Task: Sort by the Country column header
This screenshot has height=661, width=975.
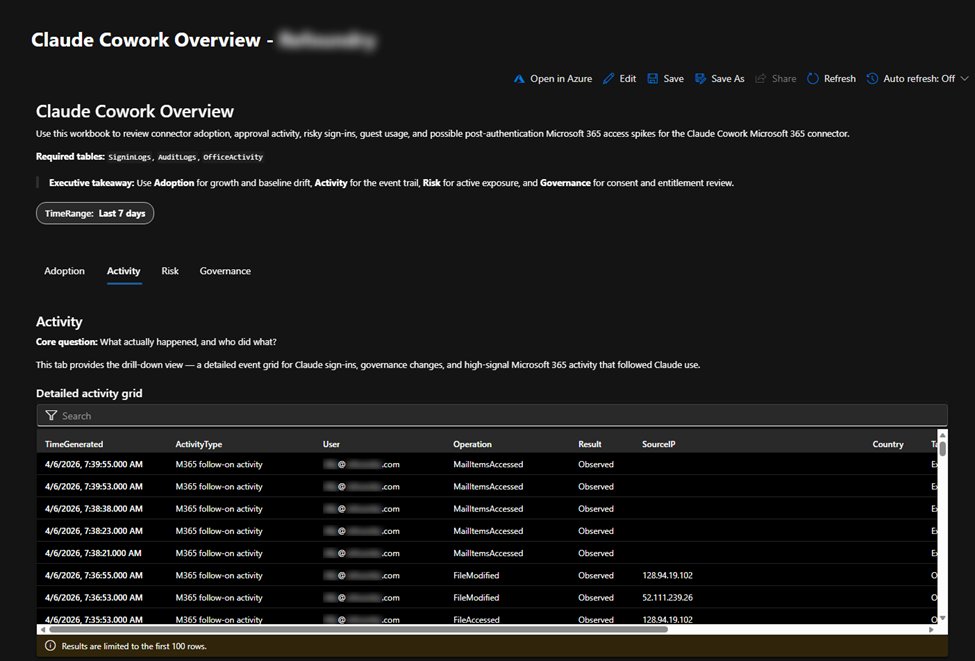Action: pyautogui.click(x=888, y=444)
